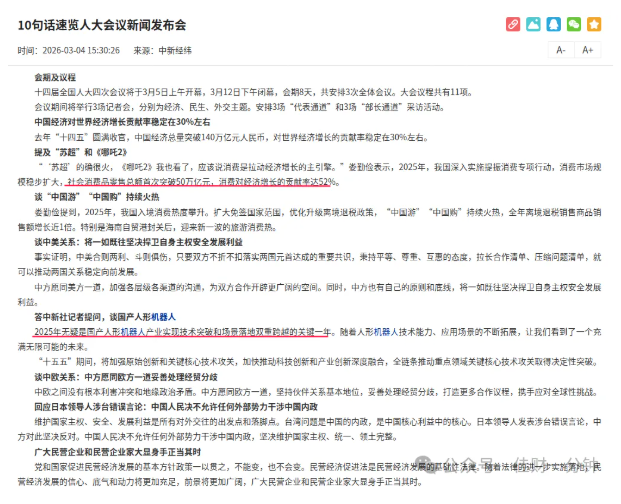Click the paragraph starting 事实证明,中美合则两利
621x504 pixels.
tap(309, 264)
